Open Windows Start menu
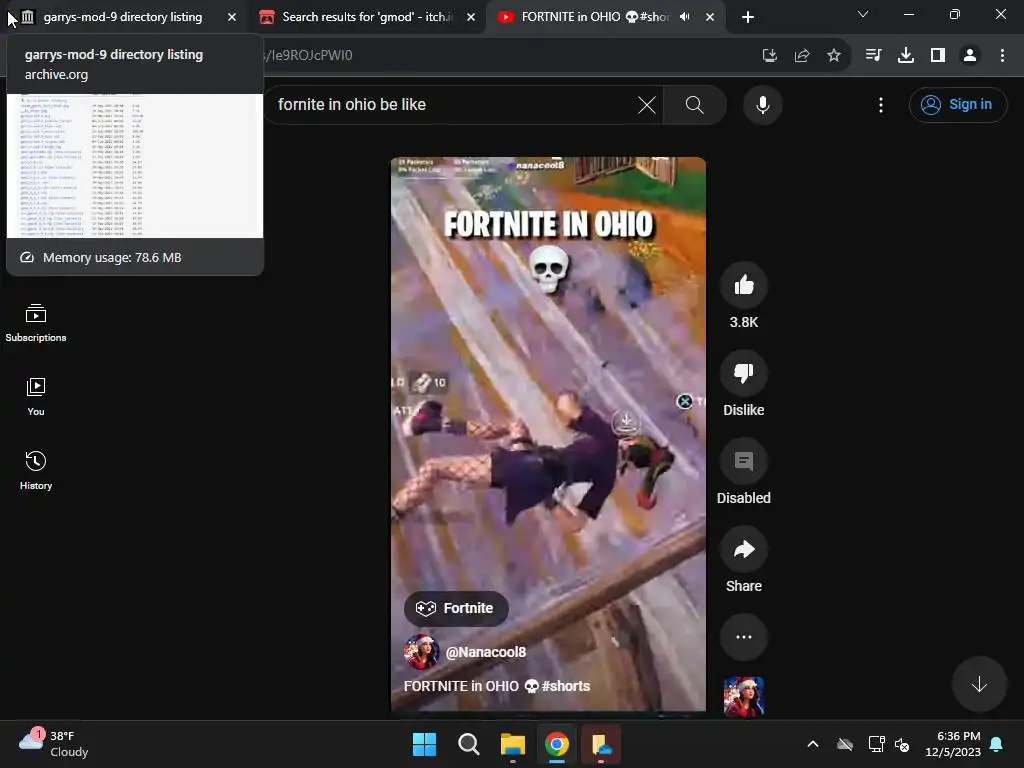The height and width of the screenshot is (768, 1024). [x=424, y=744]
